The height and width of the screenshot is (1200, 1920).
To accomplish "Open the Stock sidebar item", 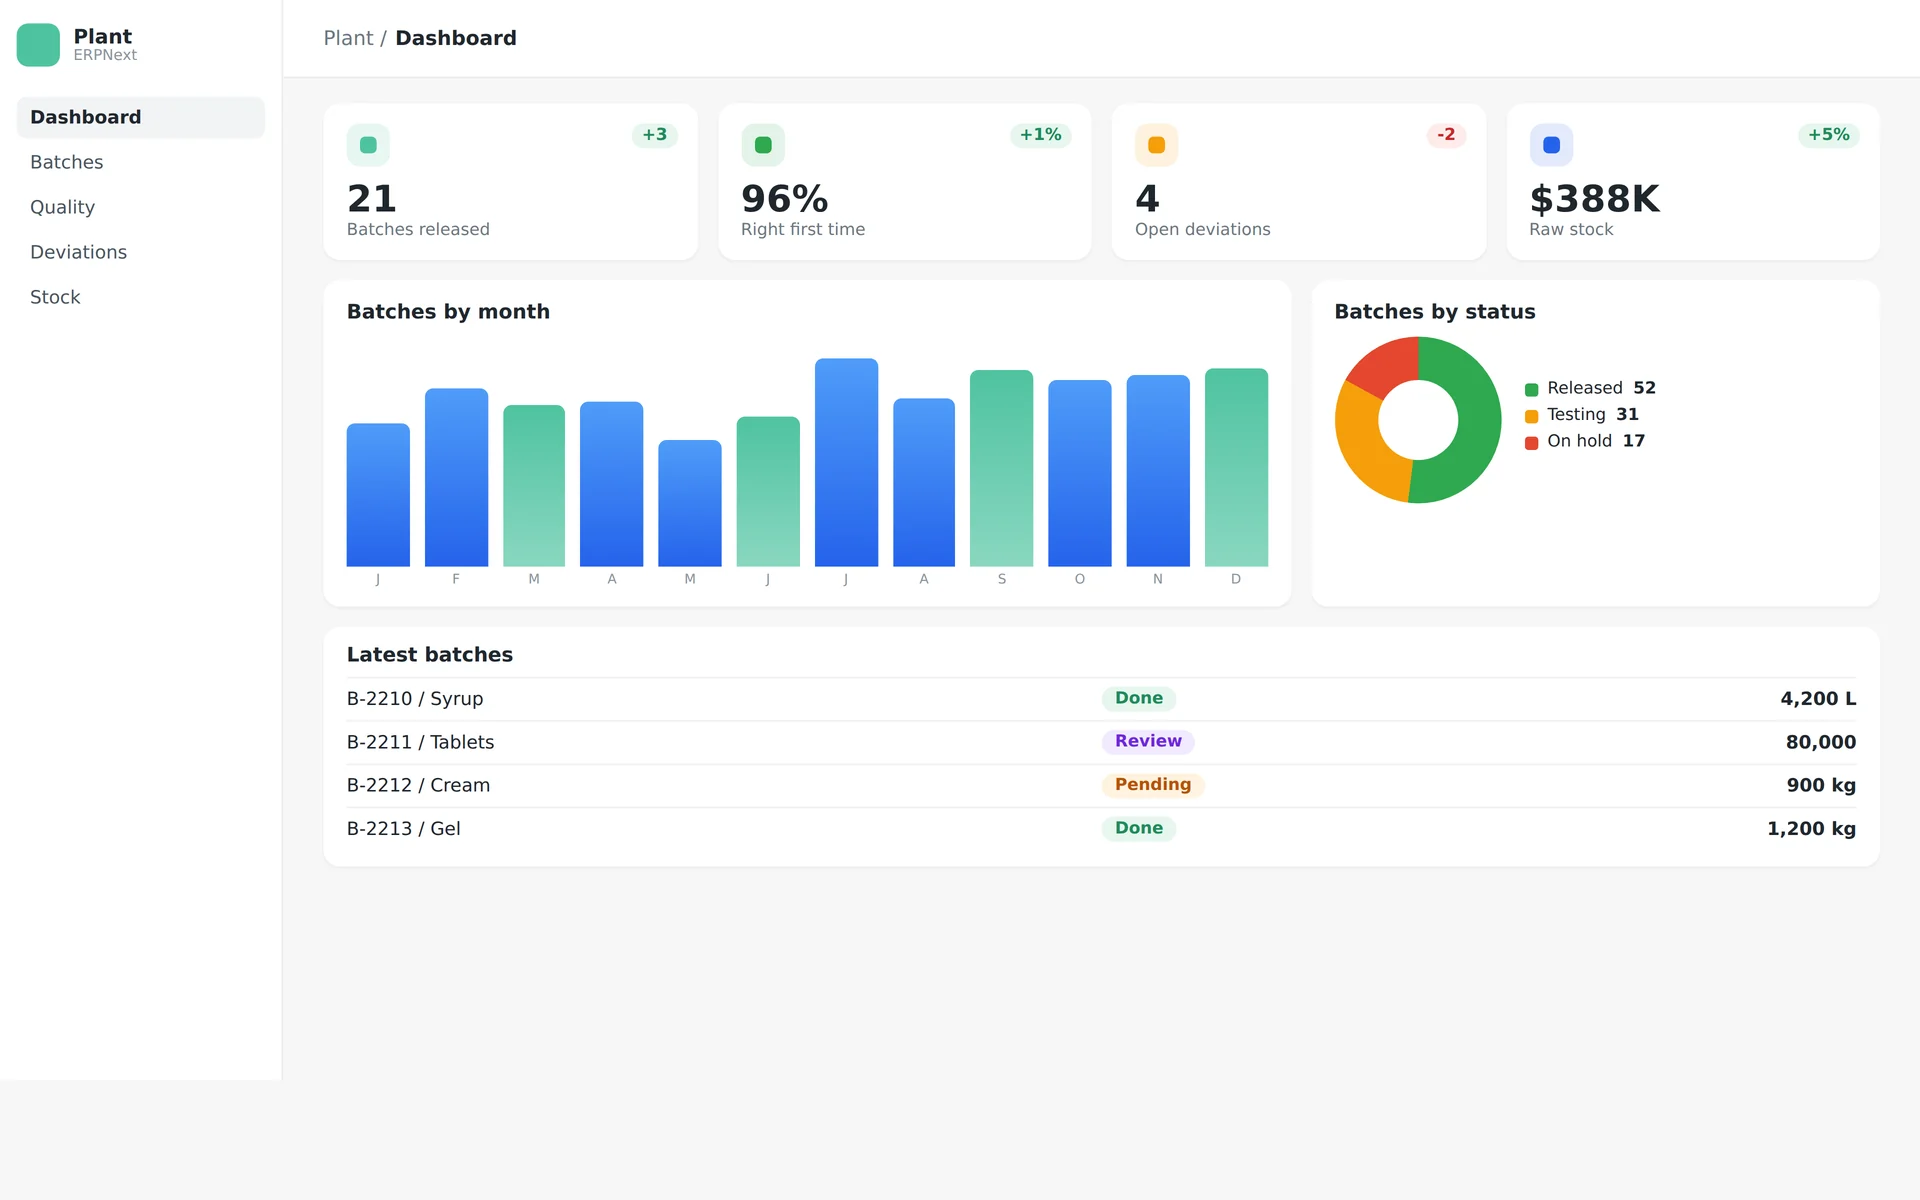I will 141,297.
